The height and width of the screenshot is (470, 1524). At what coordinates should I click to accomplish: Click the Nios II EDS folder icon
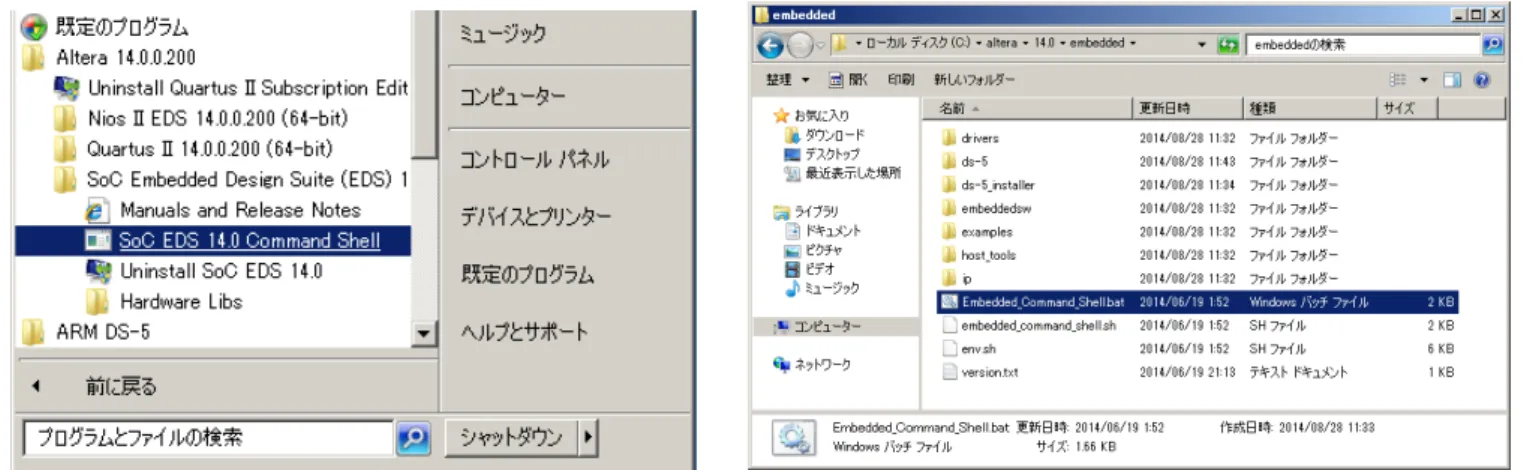[66, 119]
